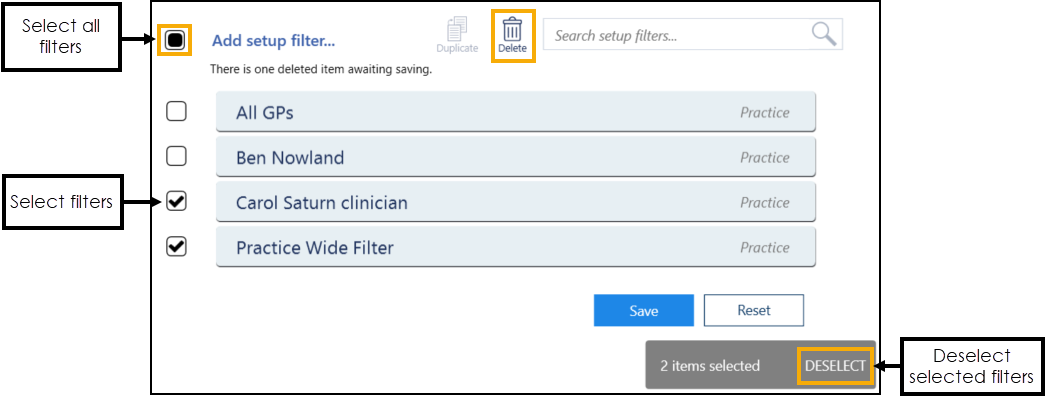Image resolution: width=1047 pixels, height=398 pixels.
Task: Click the Select all filters callout label
Action: pyautogui.click(x=61, y=37)
